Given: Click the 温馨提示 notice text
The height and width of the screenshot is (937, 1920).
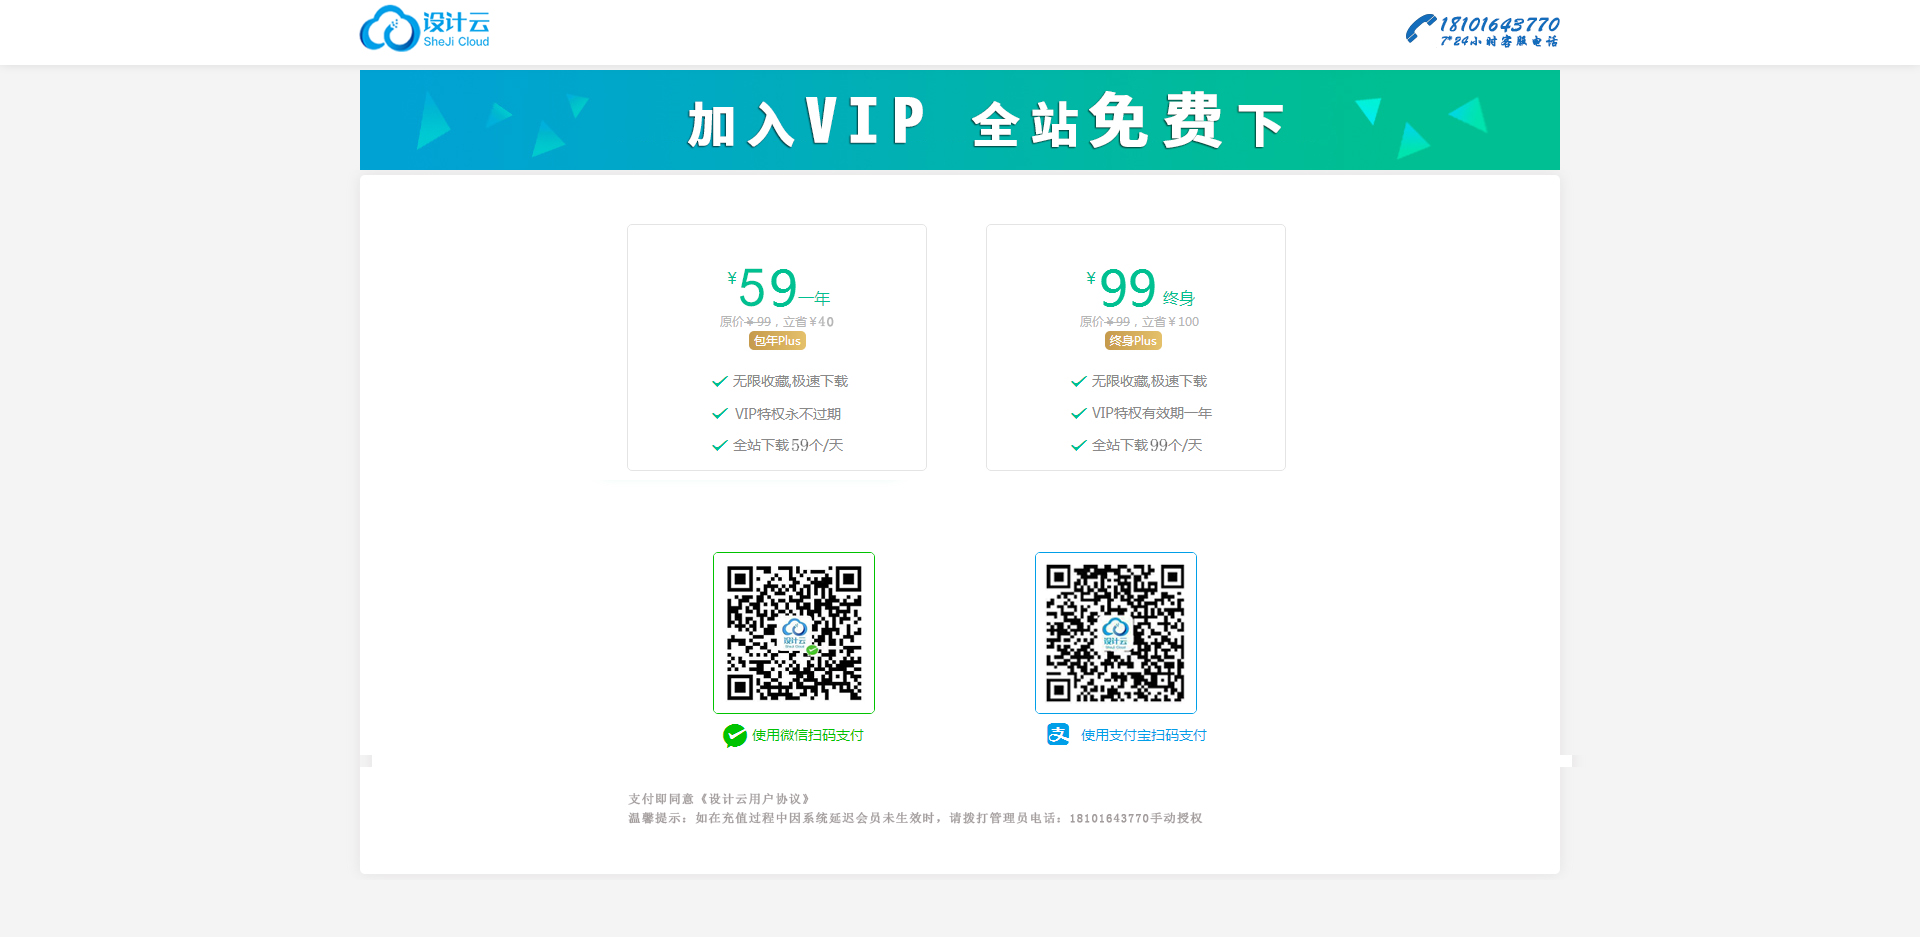Looking at the screenshot, I should (915, 818).
